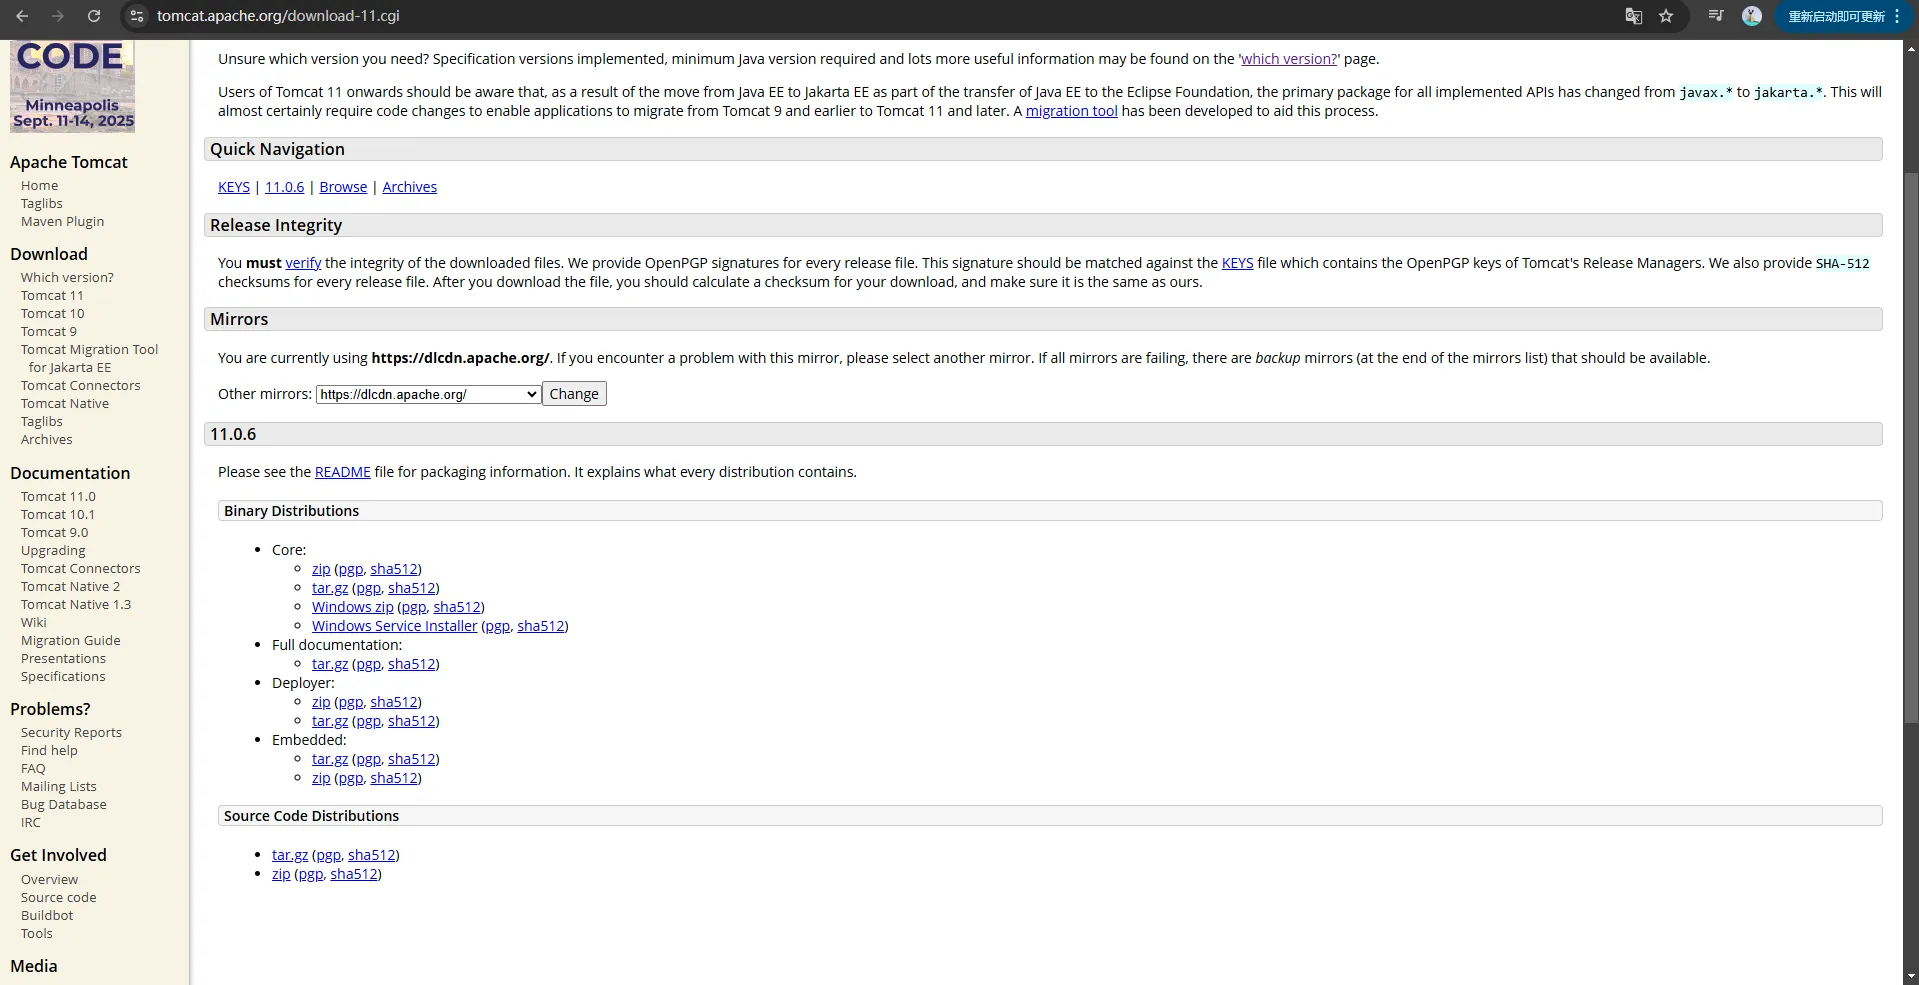Select Tomcat 9 under Download
The height and width of the screenshot is (985, 1919).
coord(48,332)
